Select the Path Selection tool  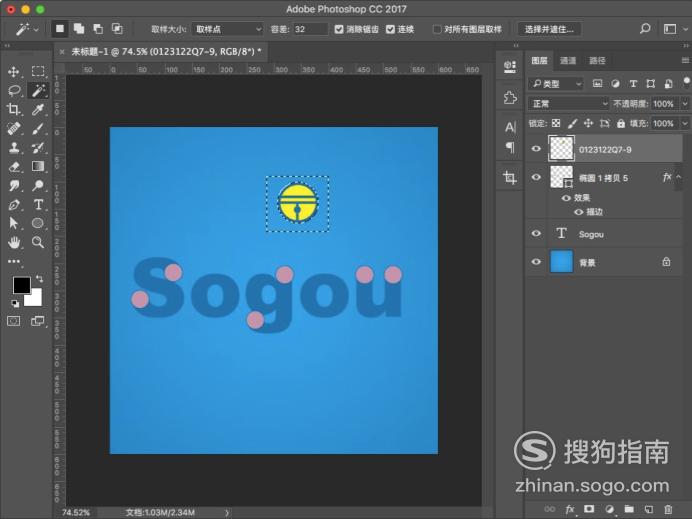(x=14, y=223)
